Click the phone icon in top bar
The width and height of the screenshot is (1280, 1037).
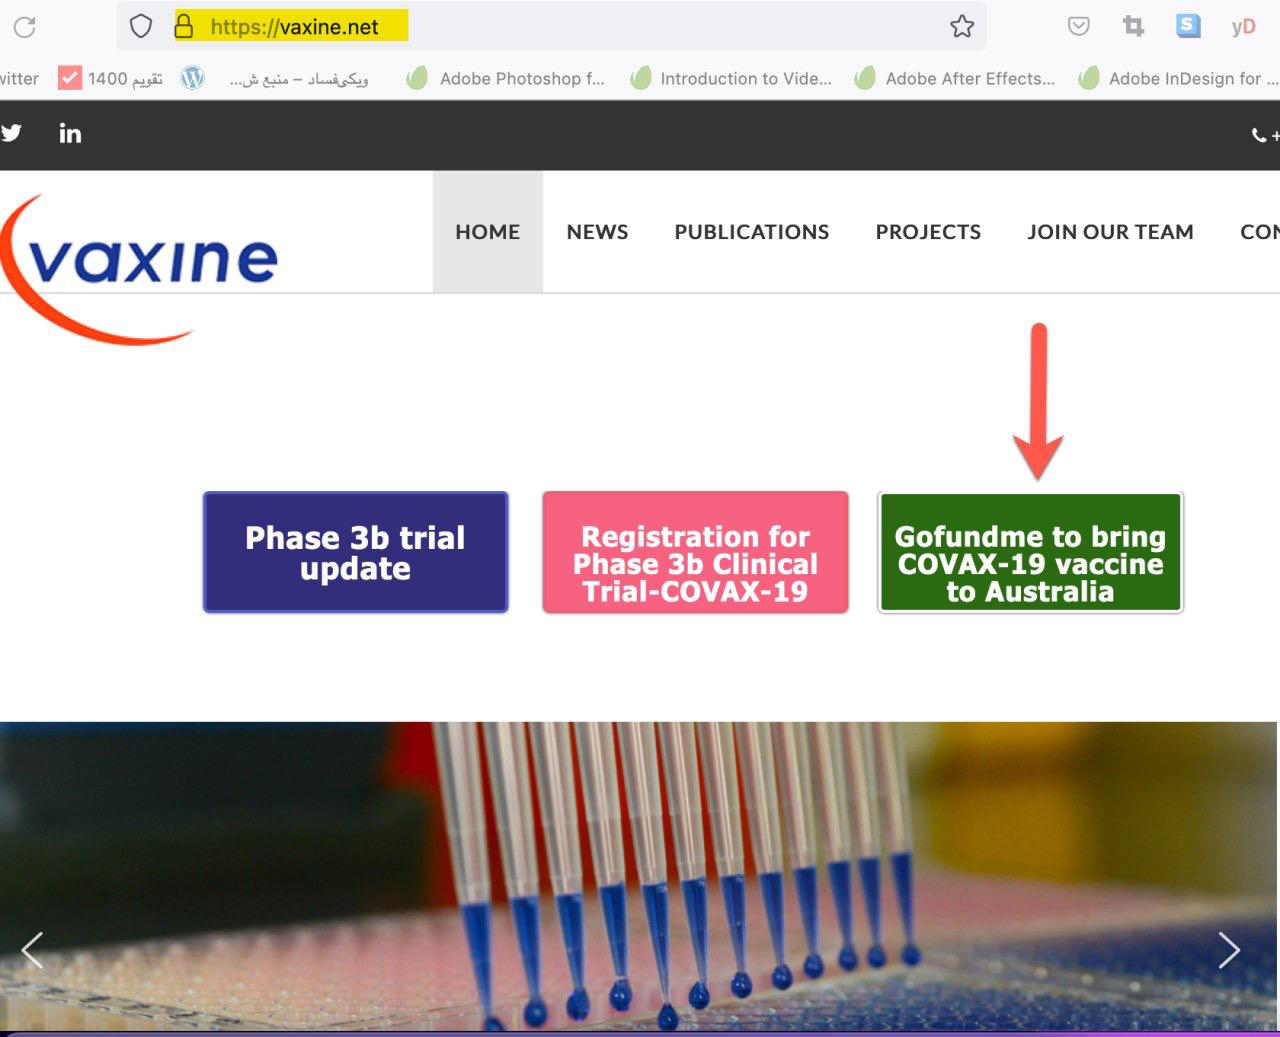(1259, 135)
